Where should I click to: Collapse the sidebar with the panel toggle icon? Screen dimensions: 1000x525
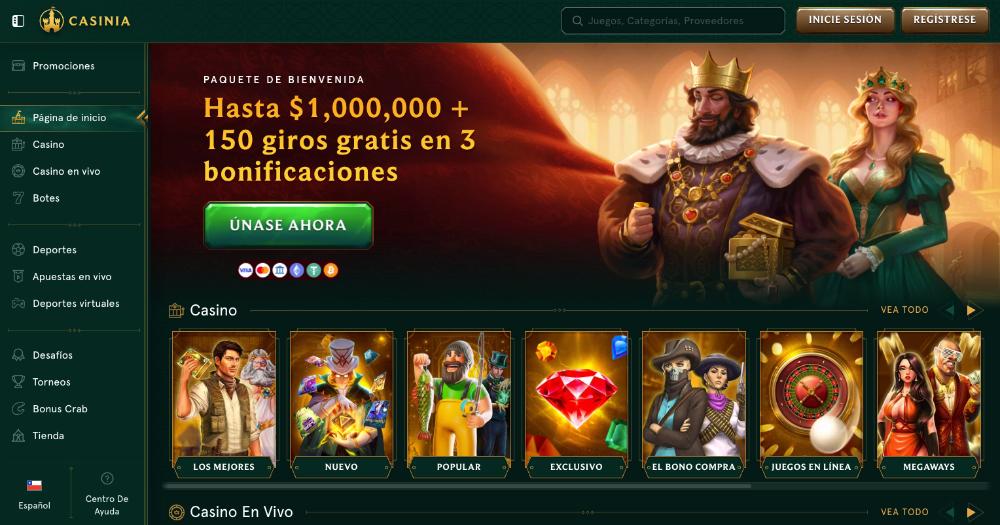click(18, 21)
